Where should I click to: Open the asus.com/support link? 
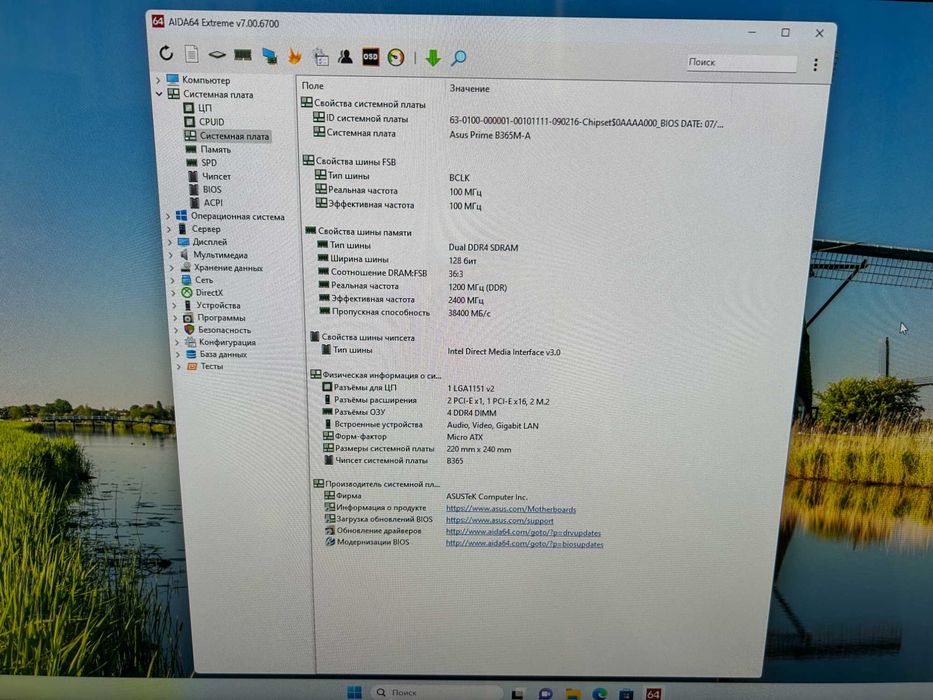pos(500,520)
